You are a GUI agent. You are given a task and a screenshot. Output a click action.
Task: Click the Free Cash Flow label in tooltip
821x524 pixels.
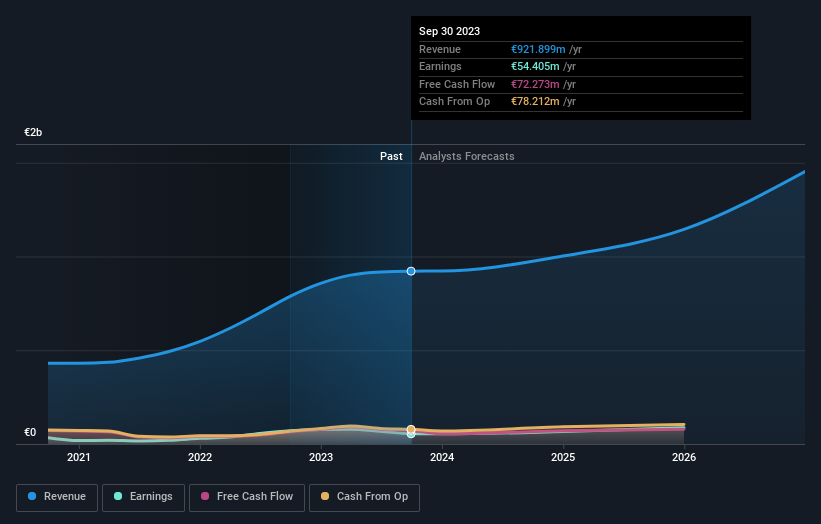[457, 84]
